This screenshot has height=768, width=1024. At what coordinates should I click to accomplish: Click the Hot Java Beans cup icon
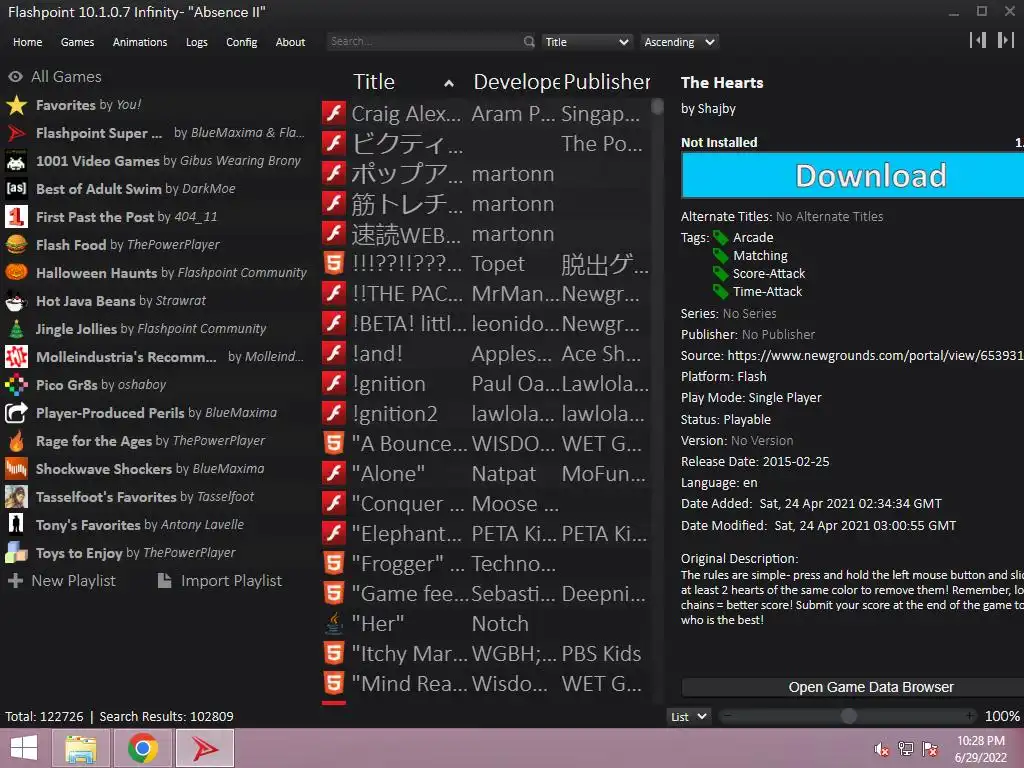tap(16, 301)
